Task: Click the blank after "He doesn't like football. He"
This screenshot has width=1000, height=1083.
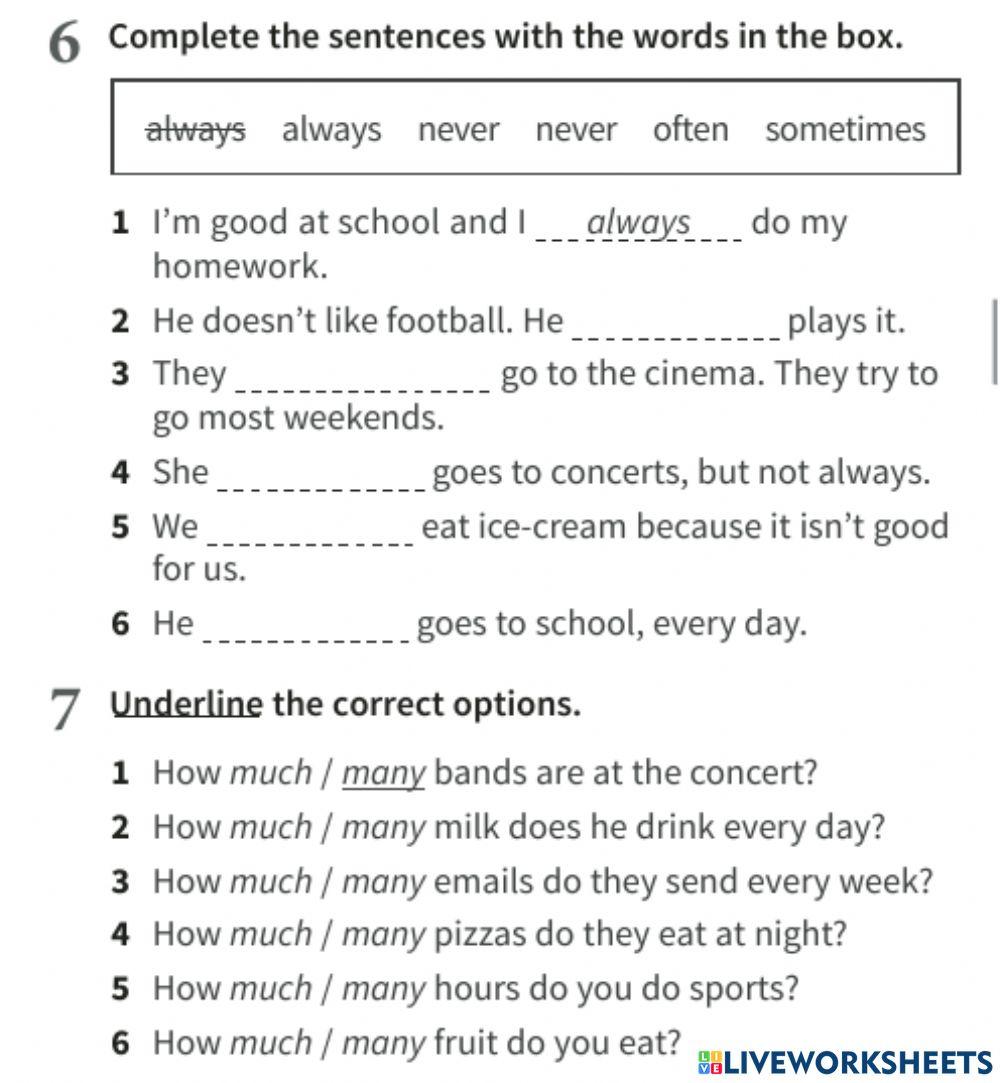Action: [x=676, y=324]
